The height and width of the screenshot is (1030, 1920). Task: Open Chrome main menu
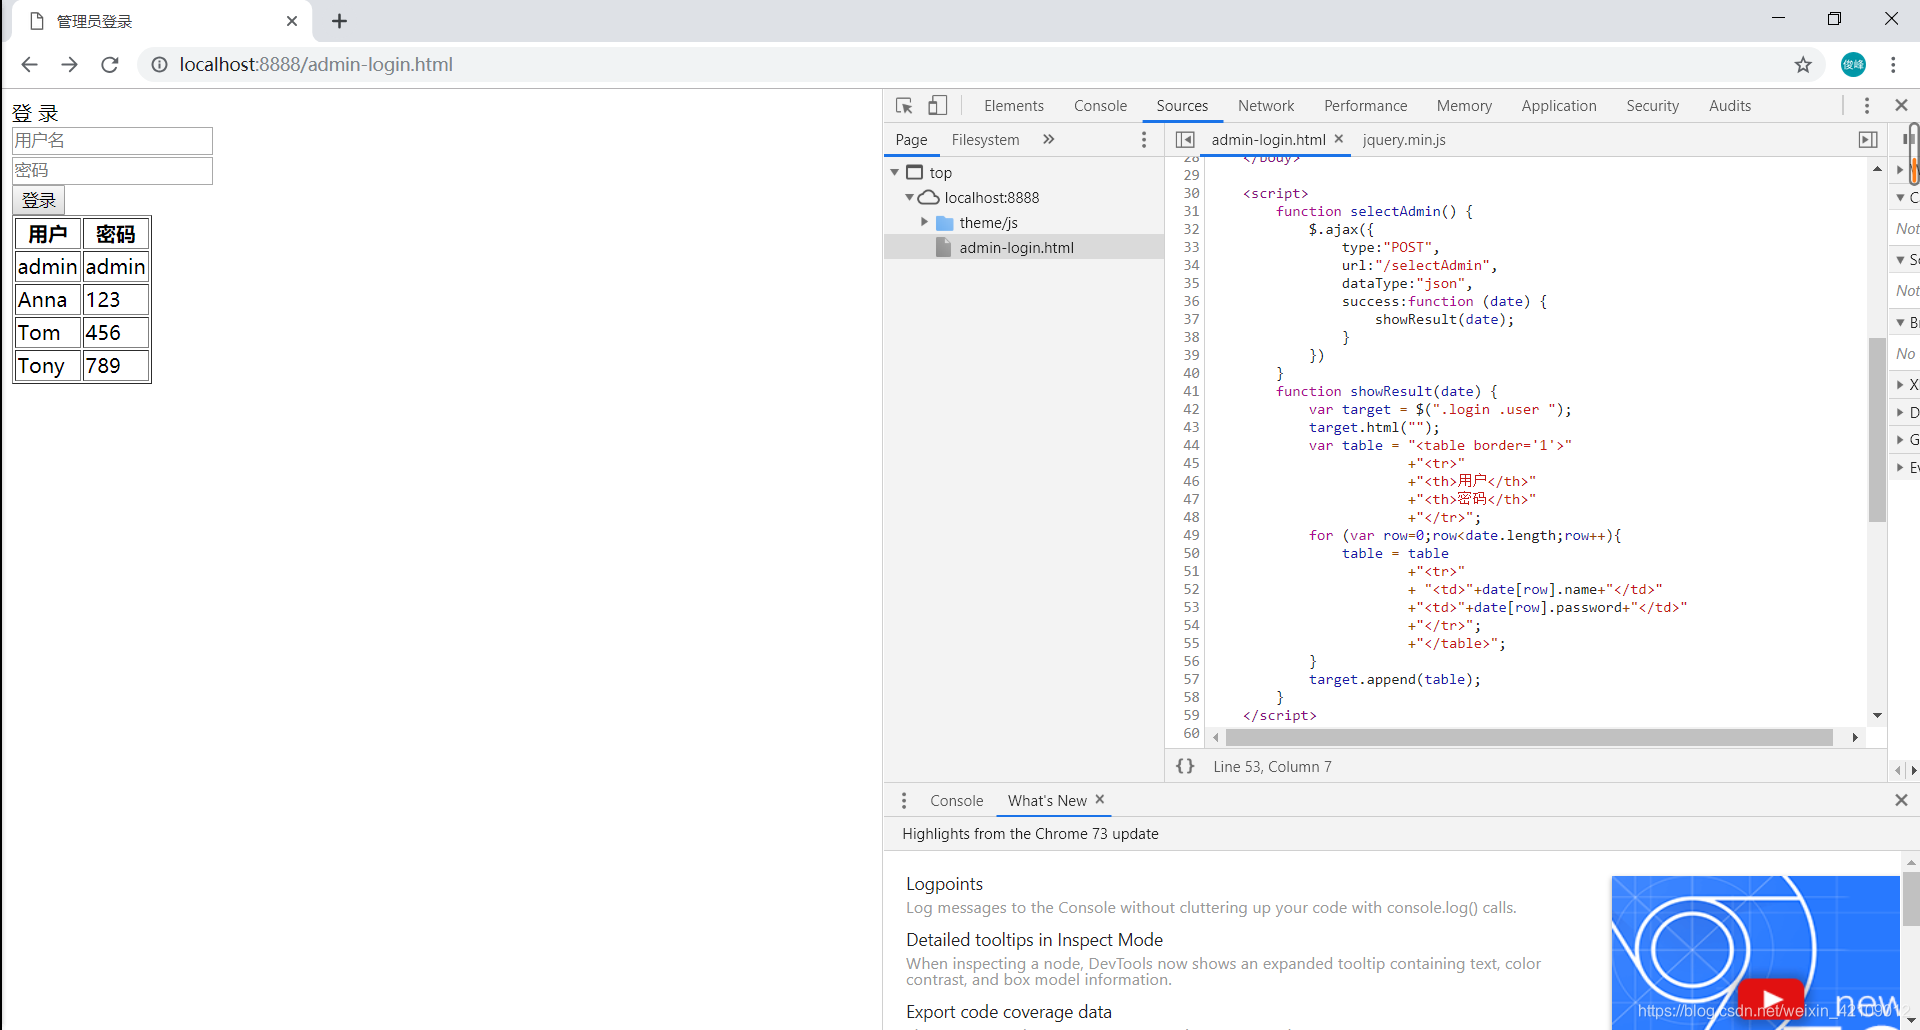coord(1893,65)
